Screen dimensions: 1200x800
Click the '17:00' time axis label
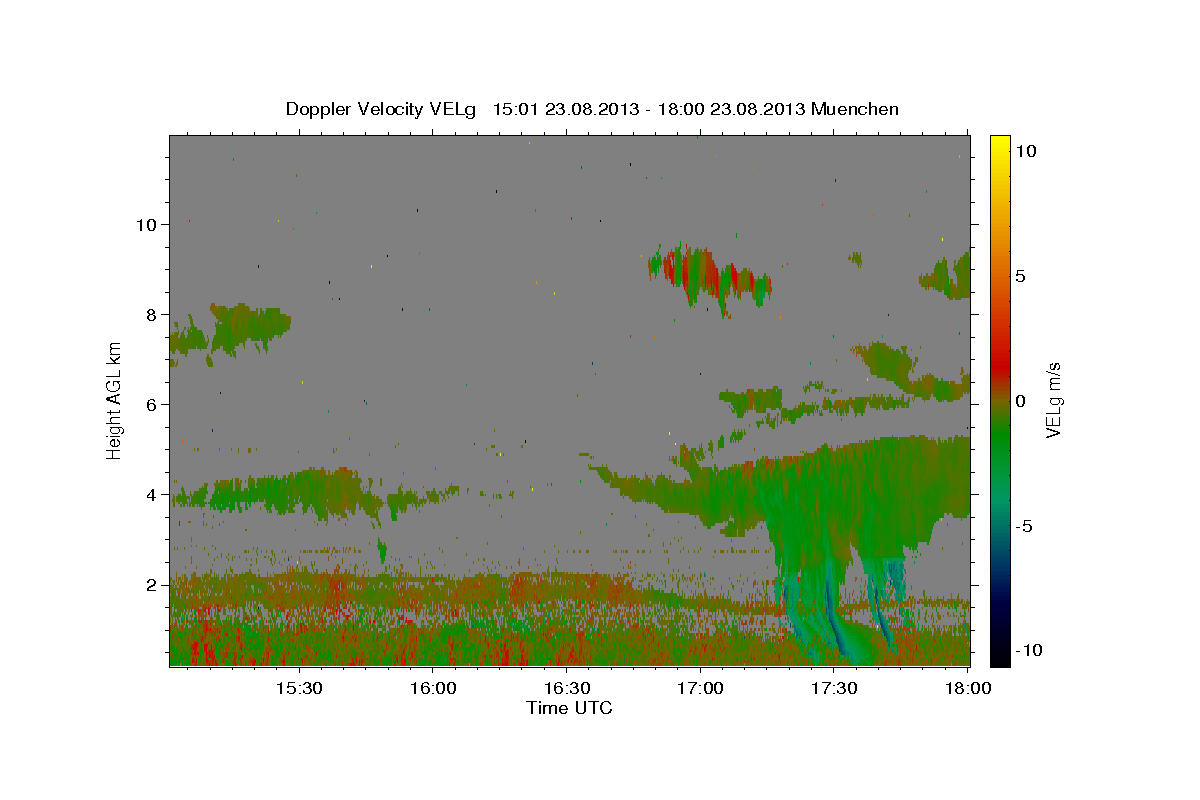point(700,689)
